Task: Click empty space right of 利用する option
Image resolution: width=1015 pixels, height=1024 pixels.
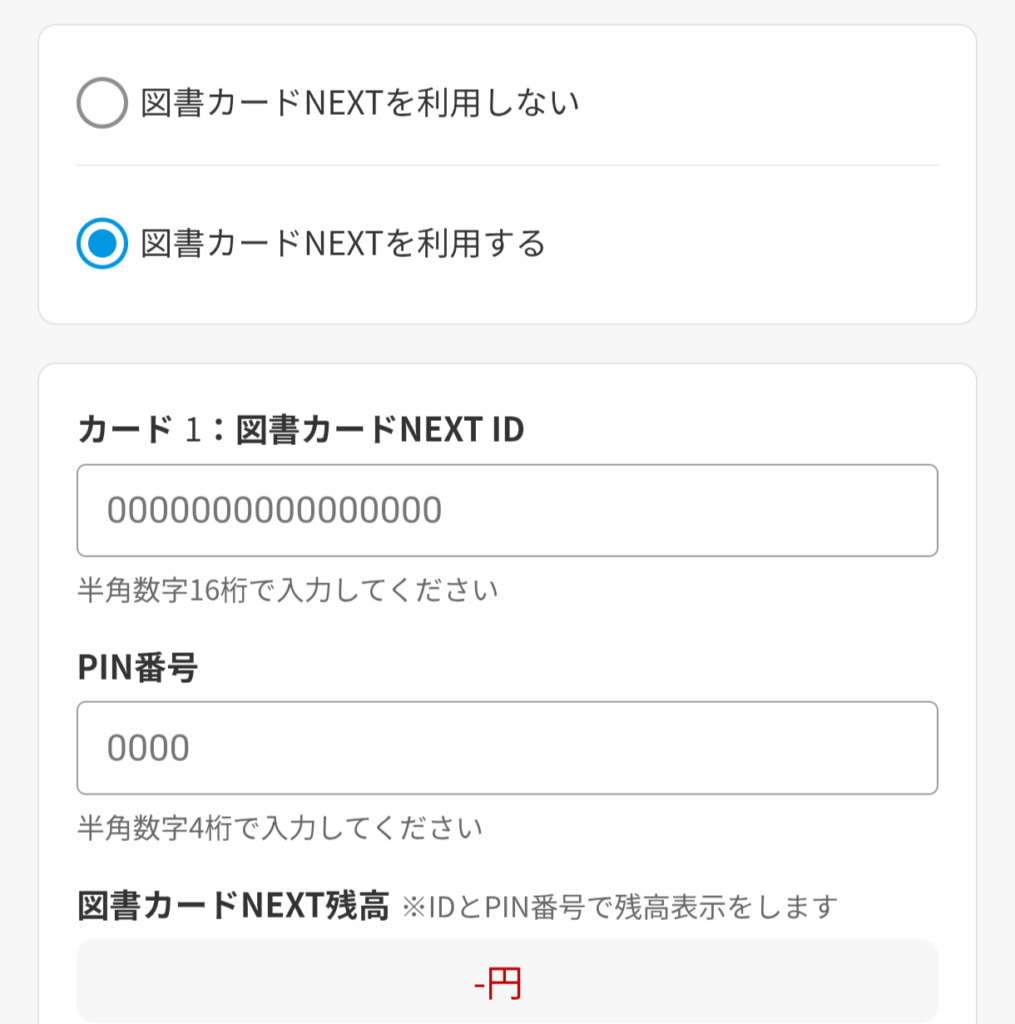Action: pos(760,243)
